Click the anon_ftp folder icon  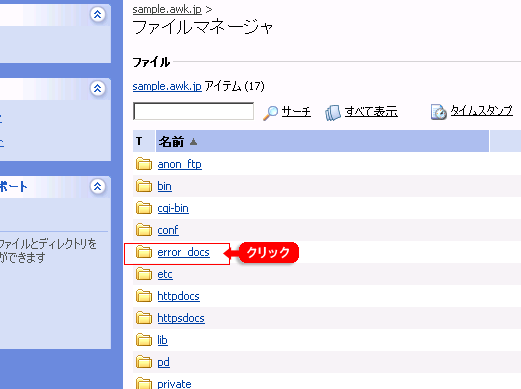(x=144, y=164)
